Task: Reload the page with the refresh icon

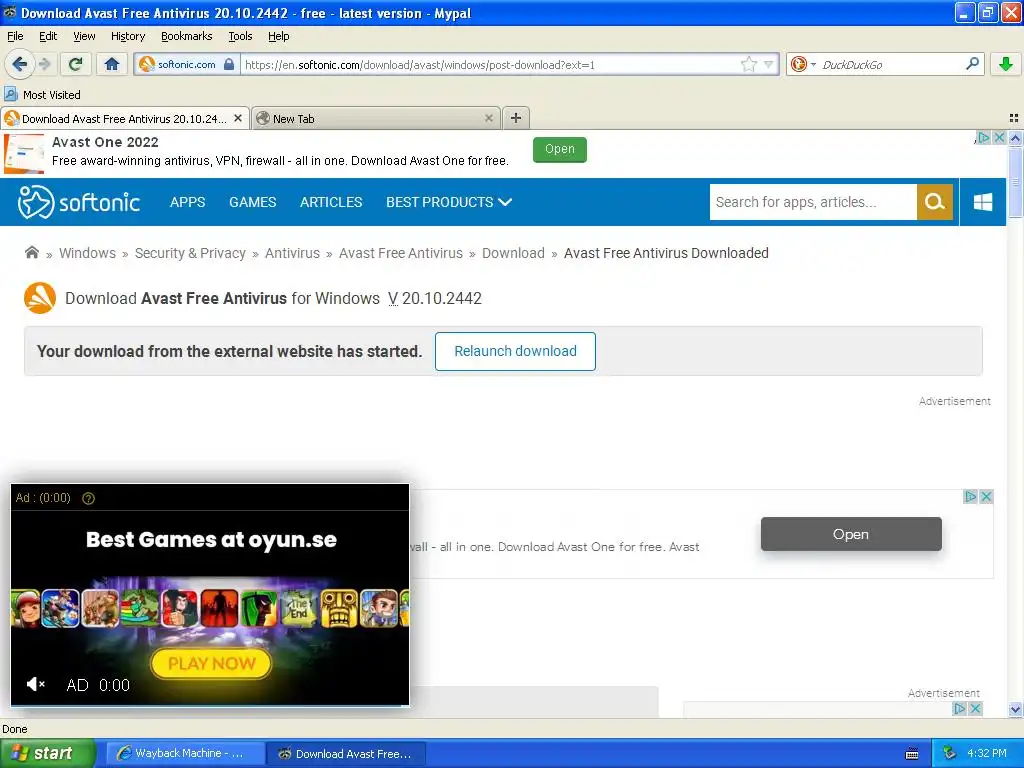Action: click(76, 64)
